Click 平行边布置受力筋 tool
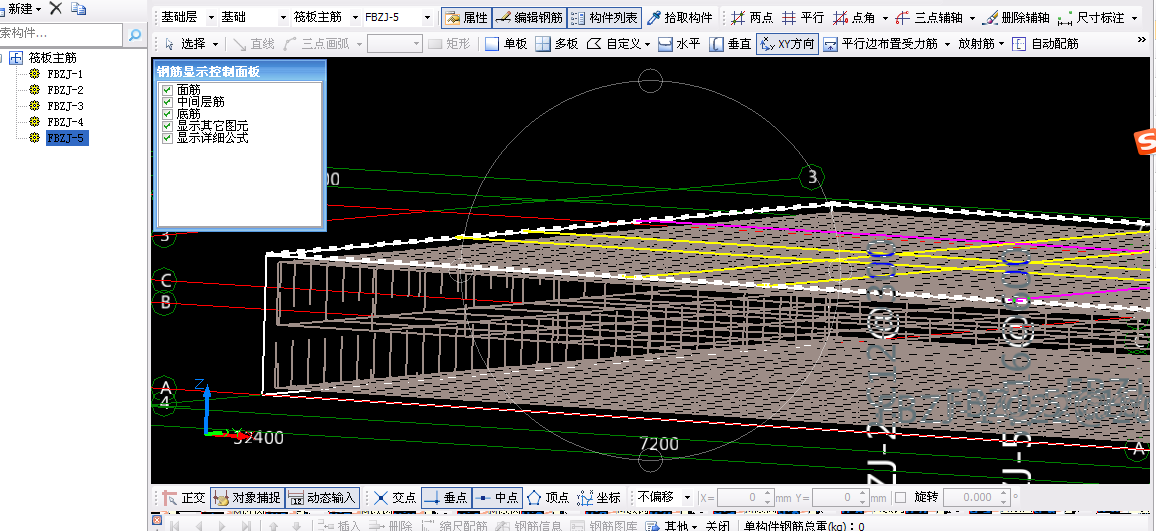The height and width of the screenshot is (531, 1156). [880, 44]
